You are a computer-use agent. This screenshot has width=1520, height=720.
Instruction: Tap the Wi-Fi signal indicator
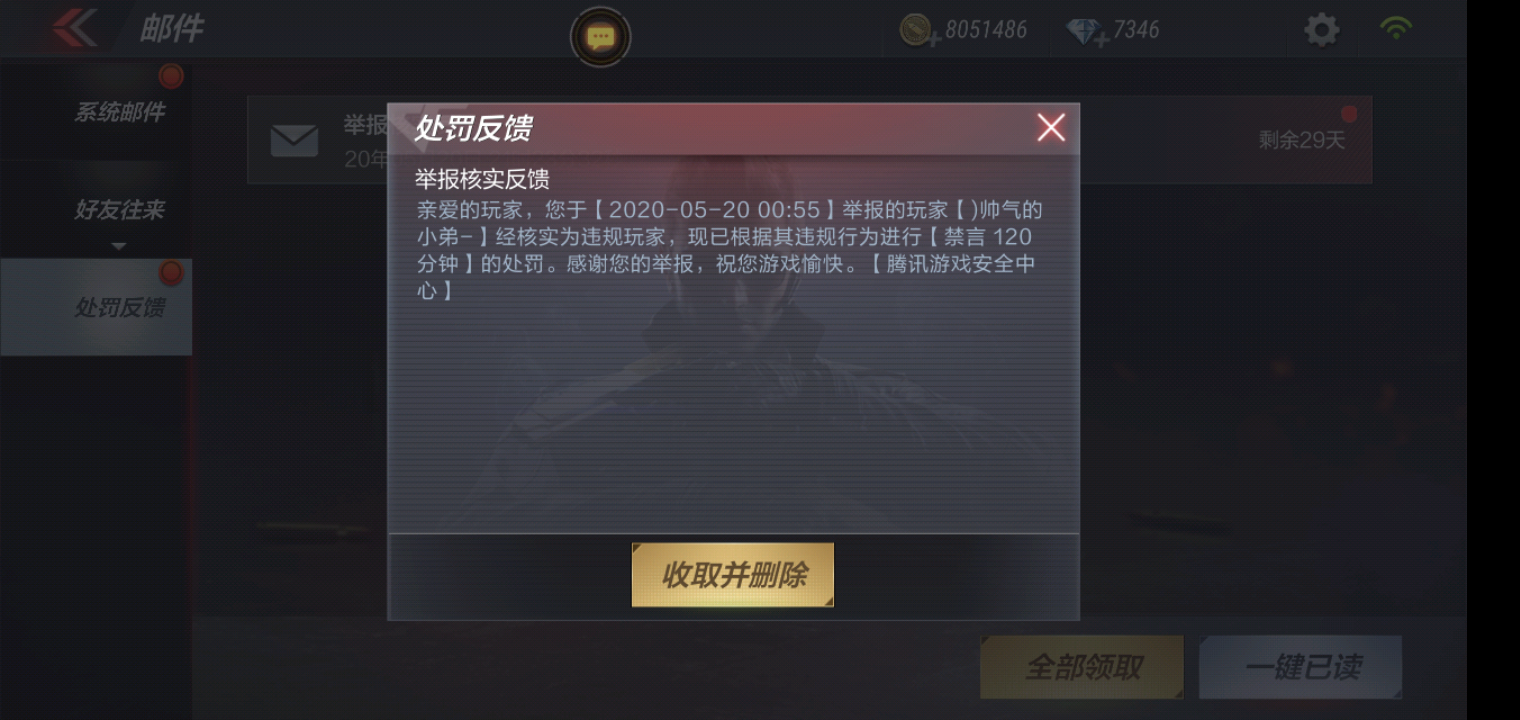coord(1396,28)
